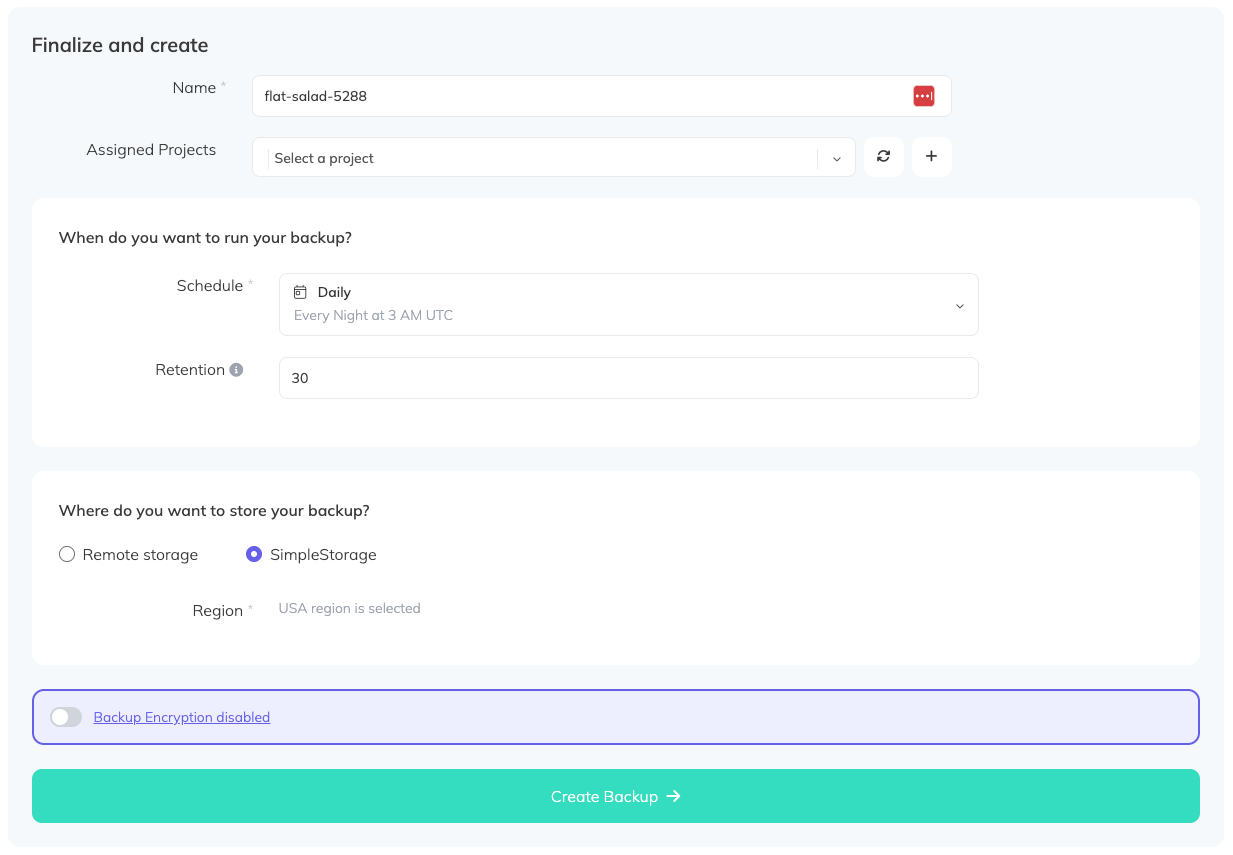Click the plus icon to add a project
The image size is (1233, 855).
pyautogui.click(x=931, y=157)
